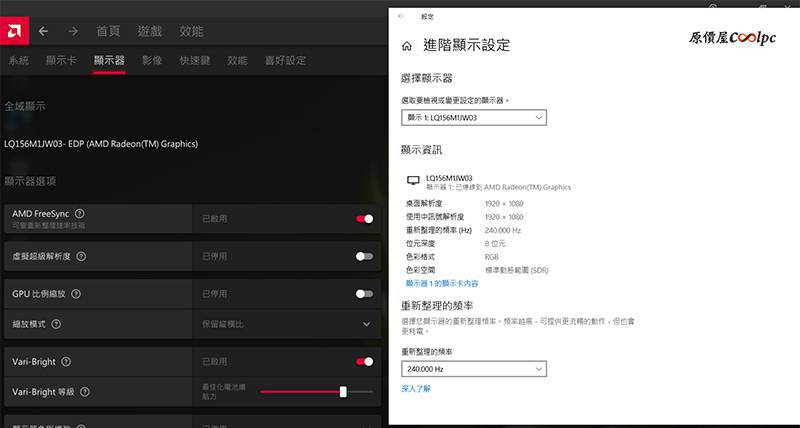Click the 已停用 status text for GPU 比例縮放
This screenshot has width=800, height=428.
pyautogui.click(x=214, y=294)
